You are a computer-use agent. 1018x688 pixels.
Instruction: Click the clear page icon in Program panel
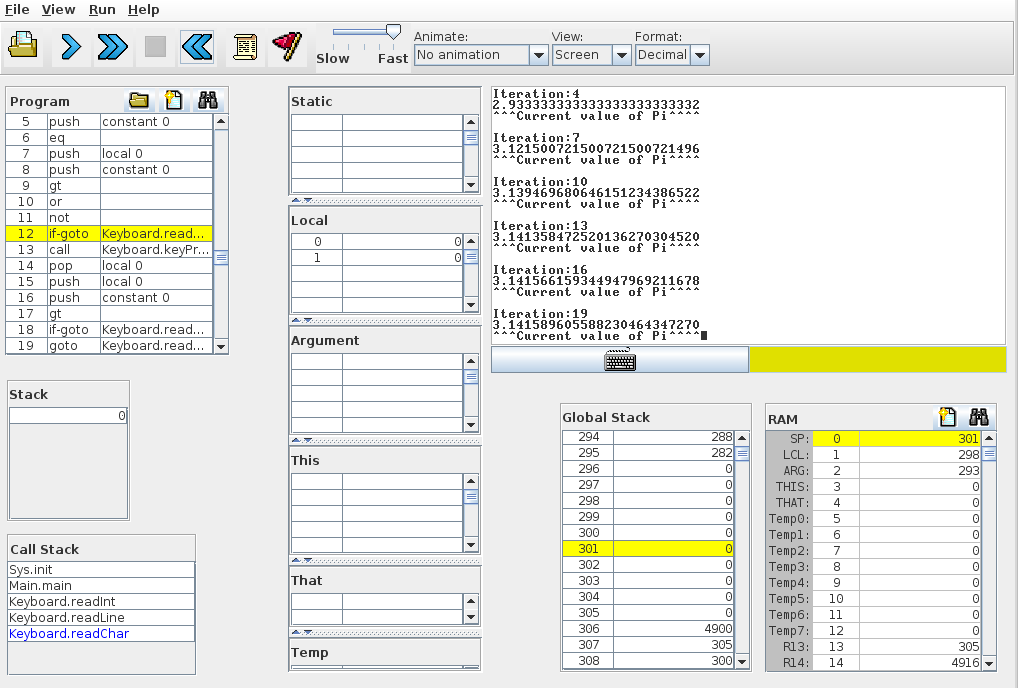click(x=174, y=100)
